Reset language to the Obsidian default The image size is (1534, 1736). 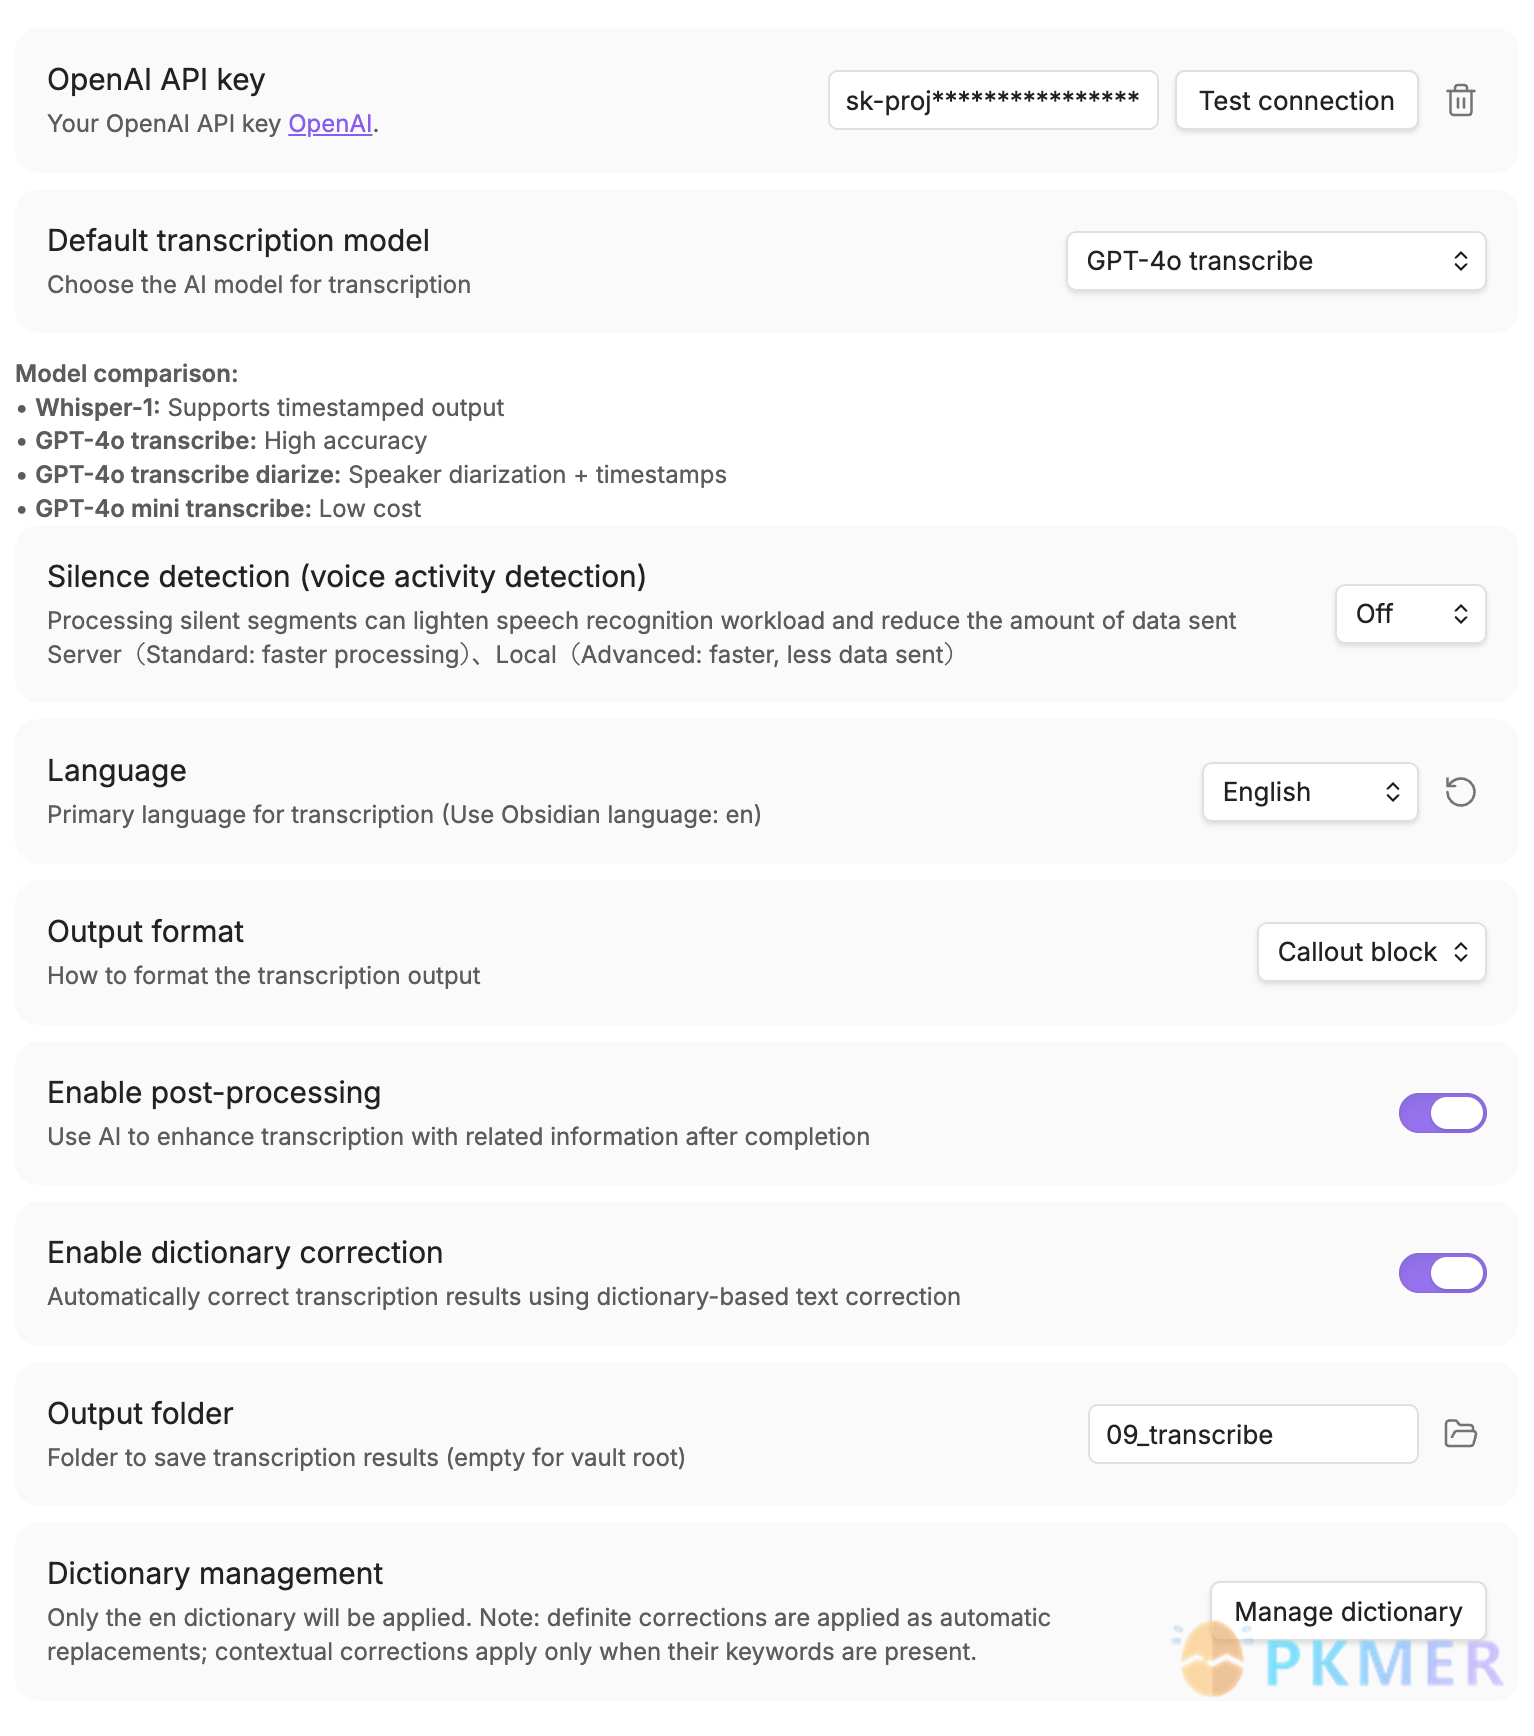[x=1461, y=791]
